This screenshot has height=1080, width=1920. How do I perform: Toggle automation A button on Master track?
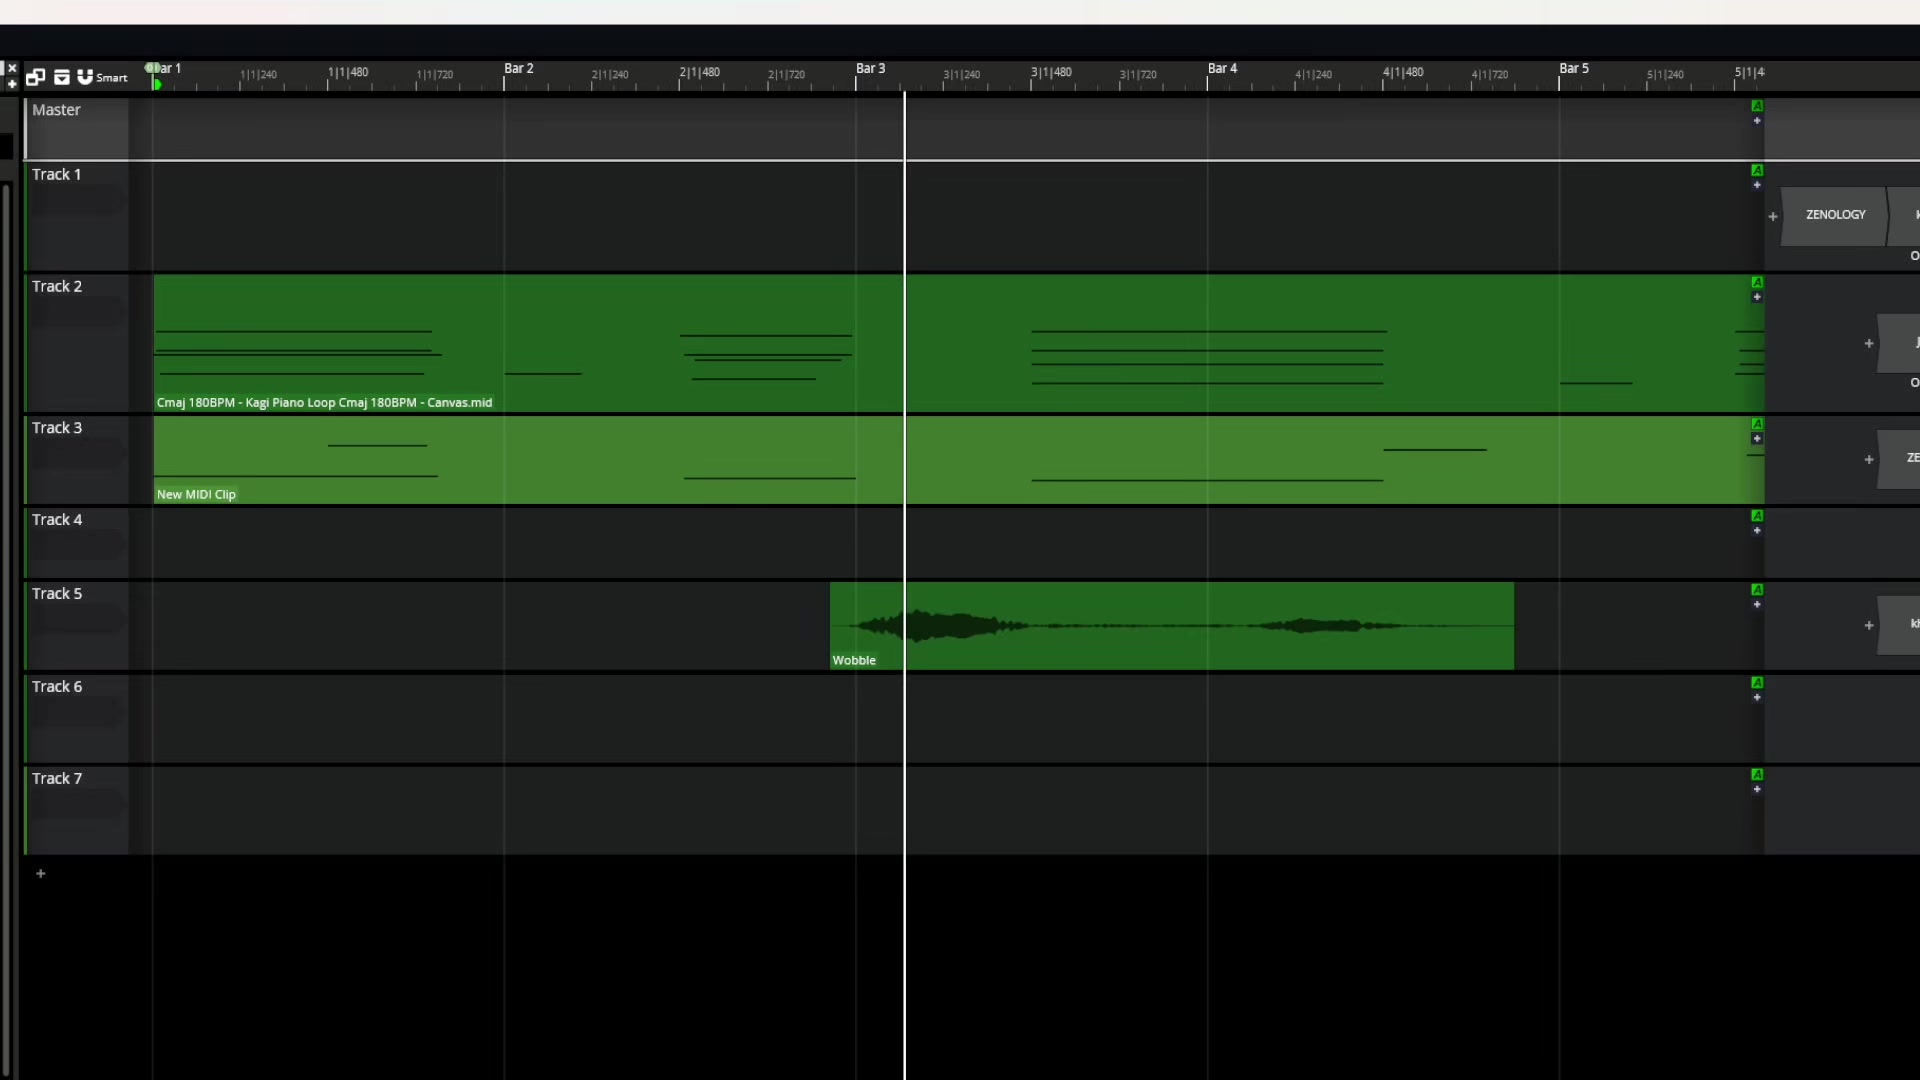[1757, 106]
